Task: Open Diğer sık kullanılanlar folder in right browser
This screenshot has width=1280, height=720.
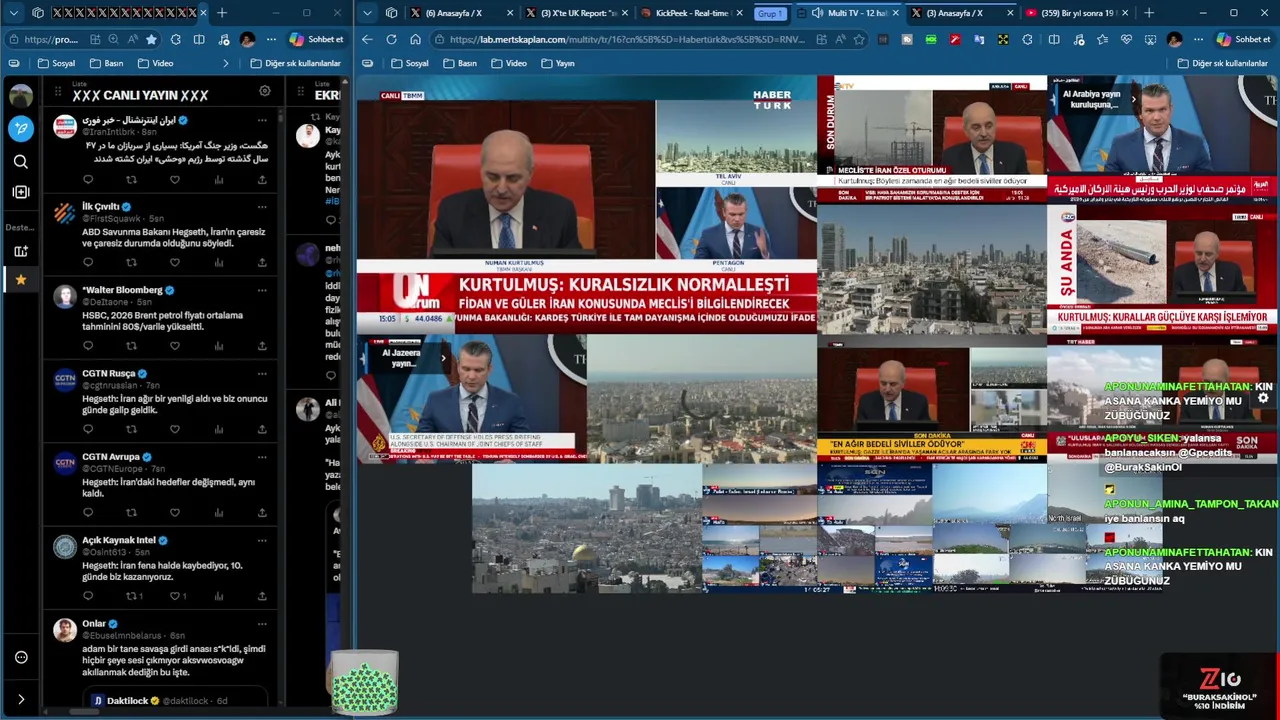Action: coord(1222,63)
